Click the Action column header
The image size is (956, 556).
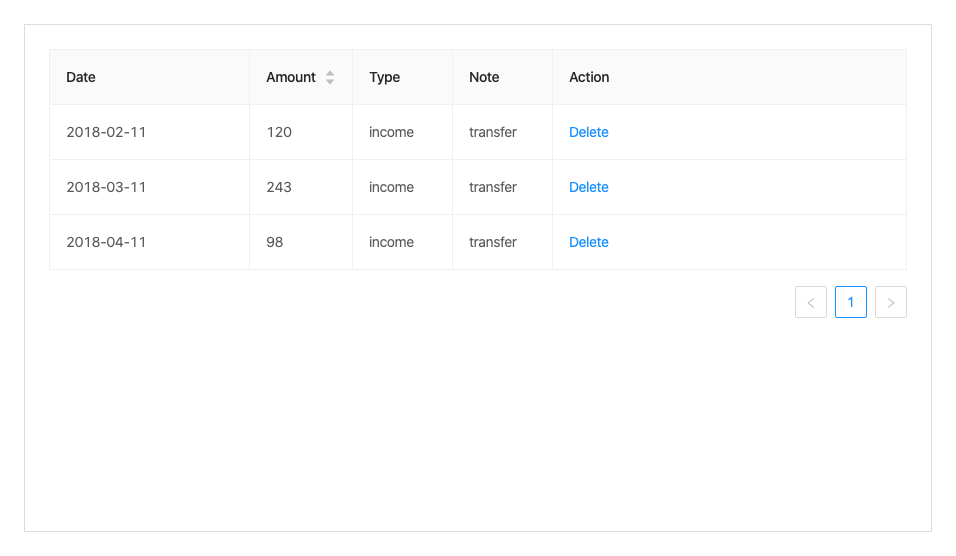pos(589,77)
